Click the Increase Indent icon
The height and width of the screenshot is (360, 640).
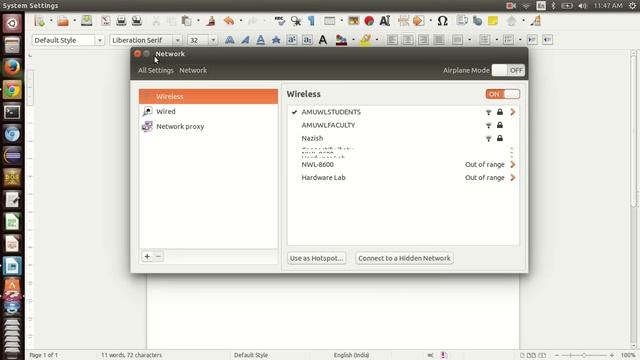(532, 40)
